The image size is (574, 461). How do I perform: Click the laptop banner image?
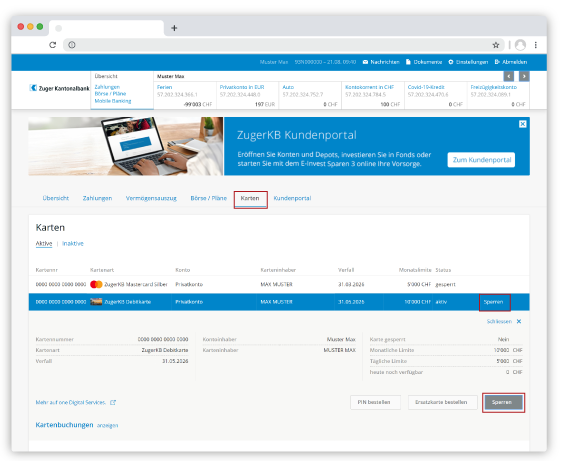(126, 146)
